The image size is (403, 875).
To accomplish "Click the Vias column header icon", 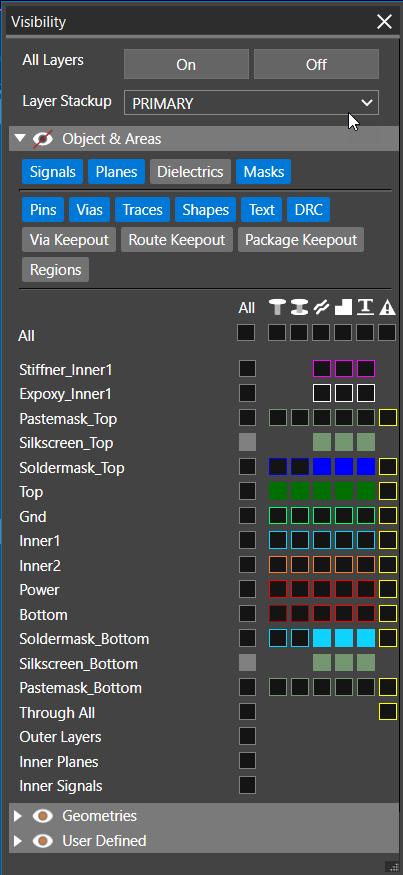I will pyautogui.click(x=299, y=307).
